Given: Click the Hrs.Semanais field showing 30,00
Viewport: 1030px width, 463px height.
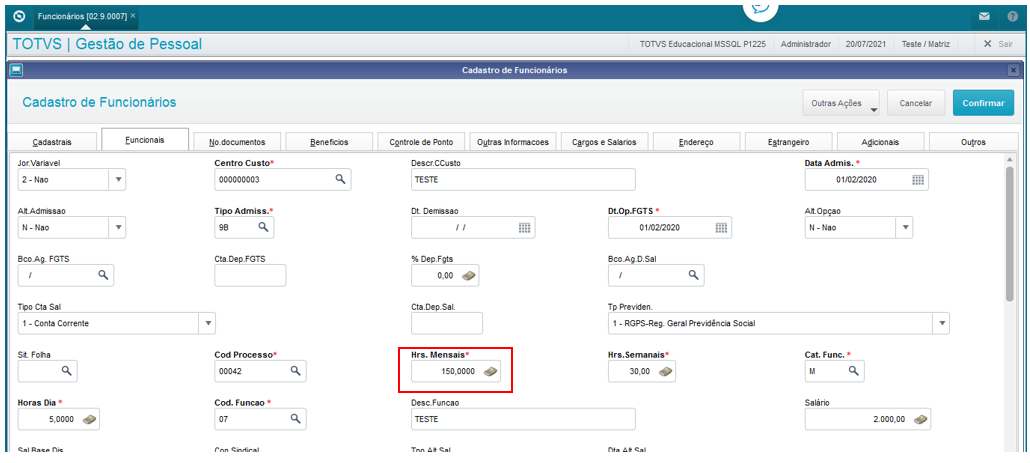Looking at the screenshot, I should tap(642, 371).
